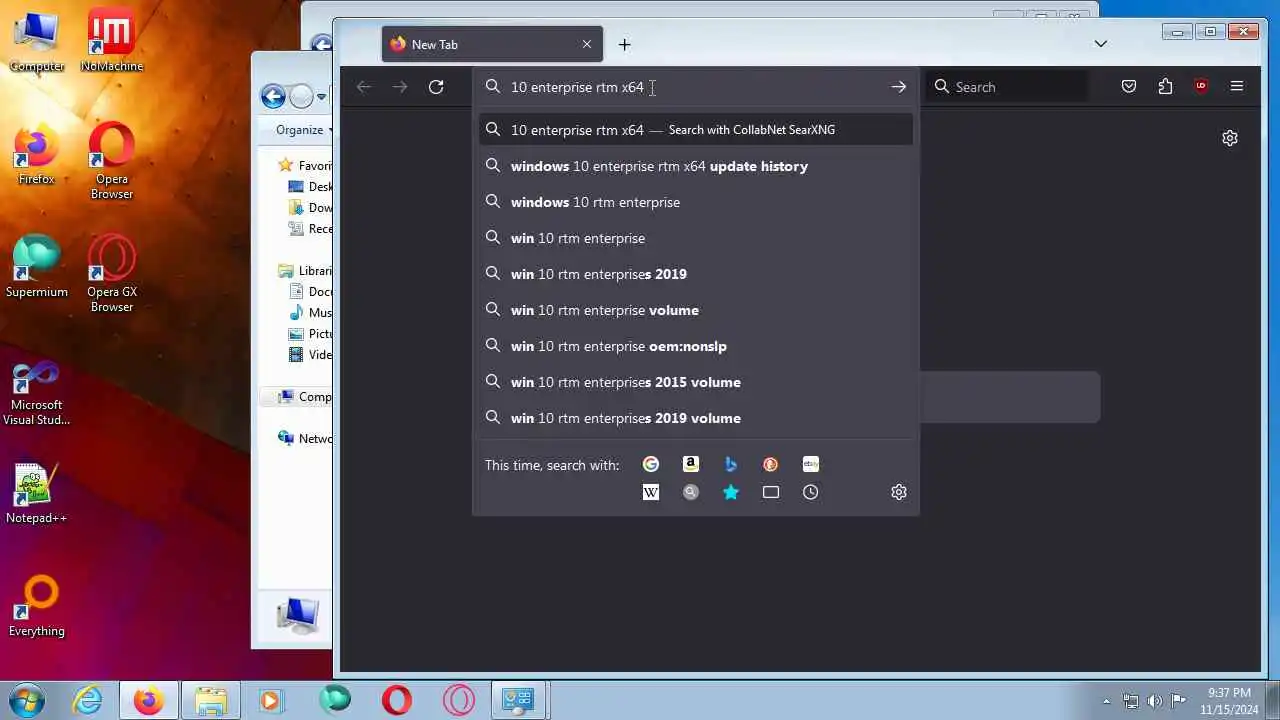This screenshot has width=1280, height=720.
Task: Open a new Firefox tab
Action: click(x=625, y=44)
